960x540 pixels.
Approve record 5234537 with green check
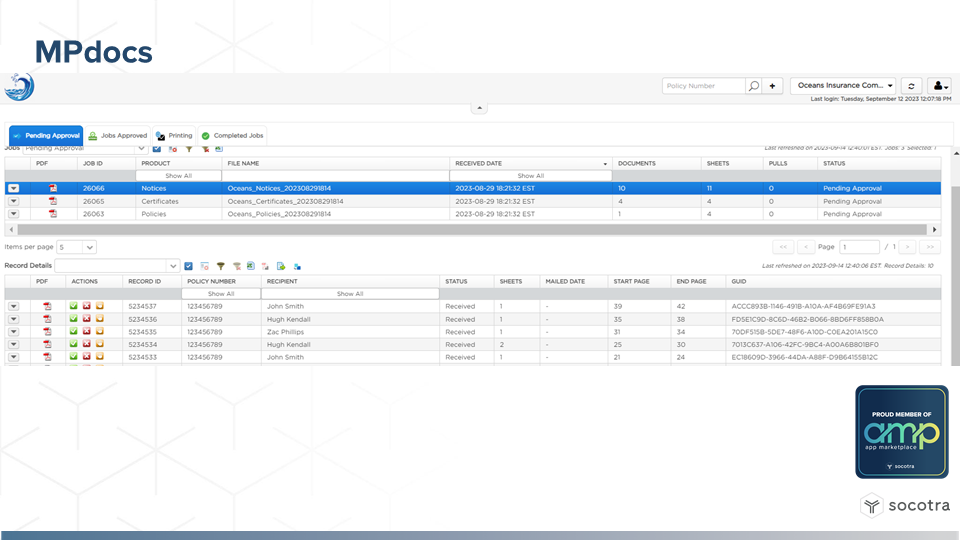point(73,306)
